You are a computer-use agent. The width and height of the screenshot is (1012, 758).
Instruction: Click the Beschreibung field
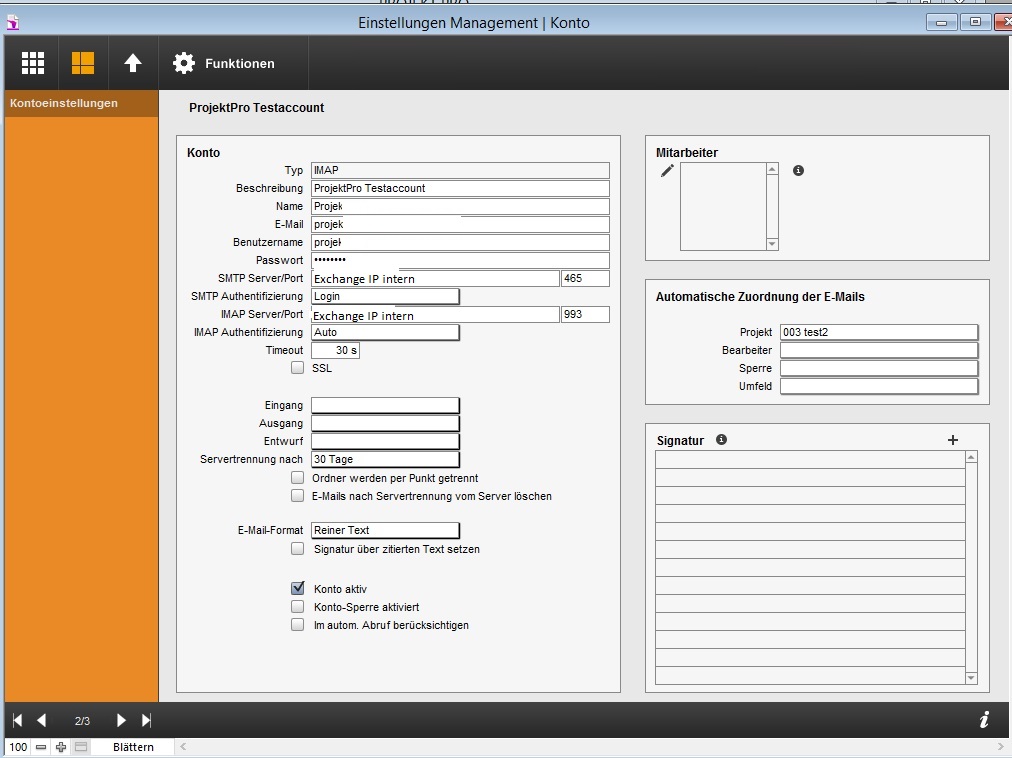click(460, 189)
